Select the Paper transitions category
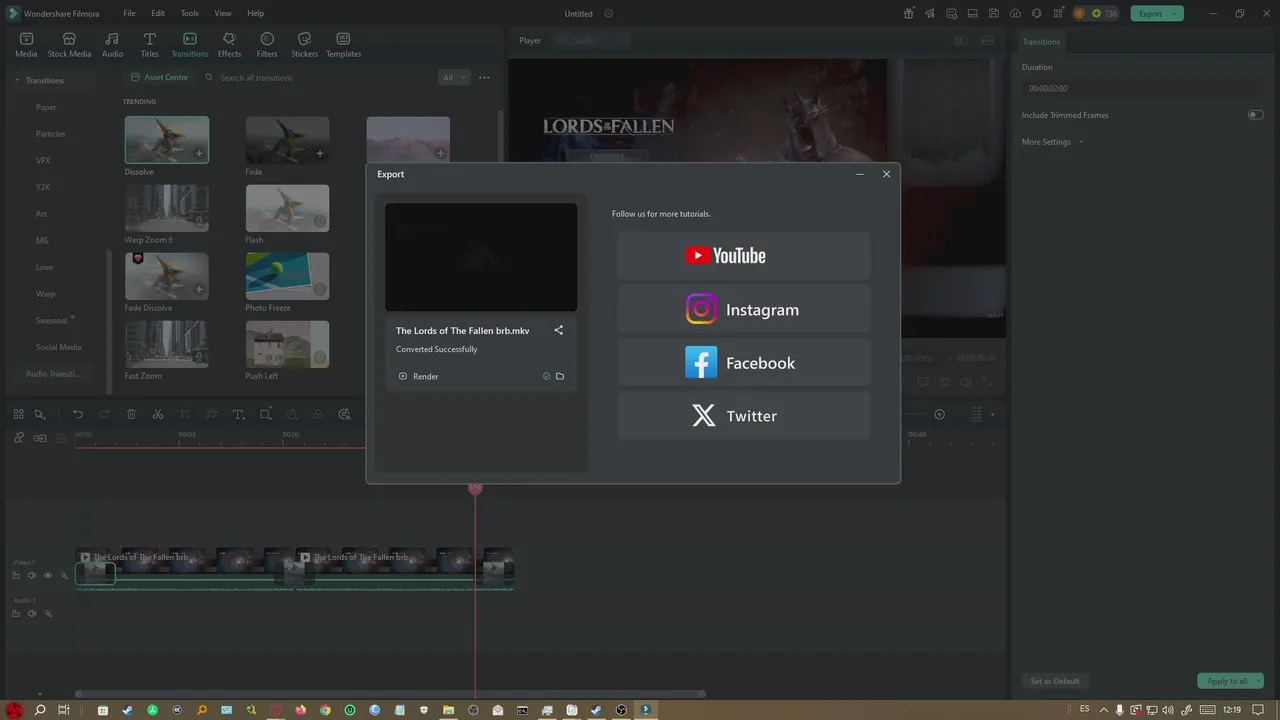Image resolution: width=1280 pixels, height=720 pixels. pos(46,107)
